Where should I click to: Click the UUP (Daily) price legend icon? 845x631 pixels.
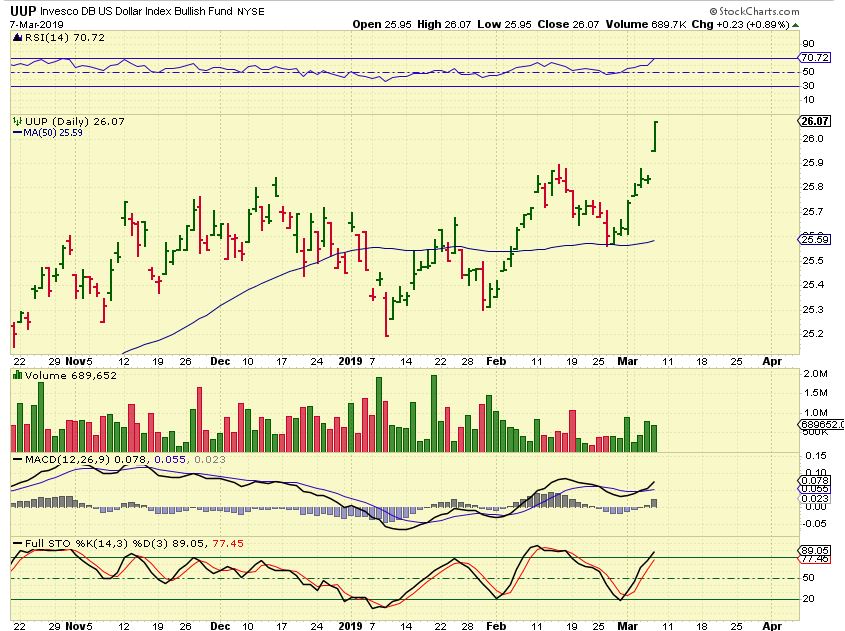[18, 122]
